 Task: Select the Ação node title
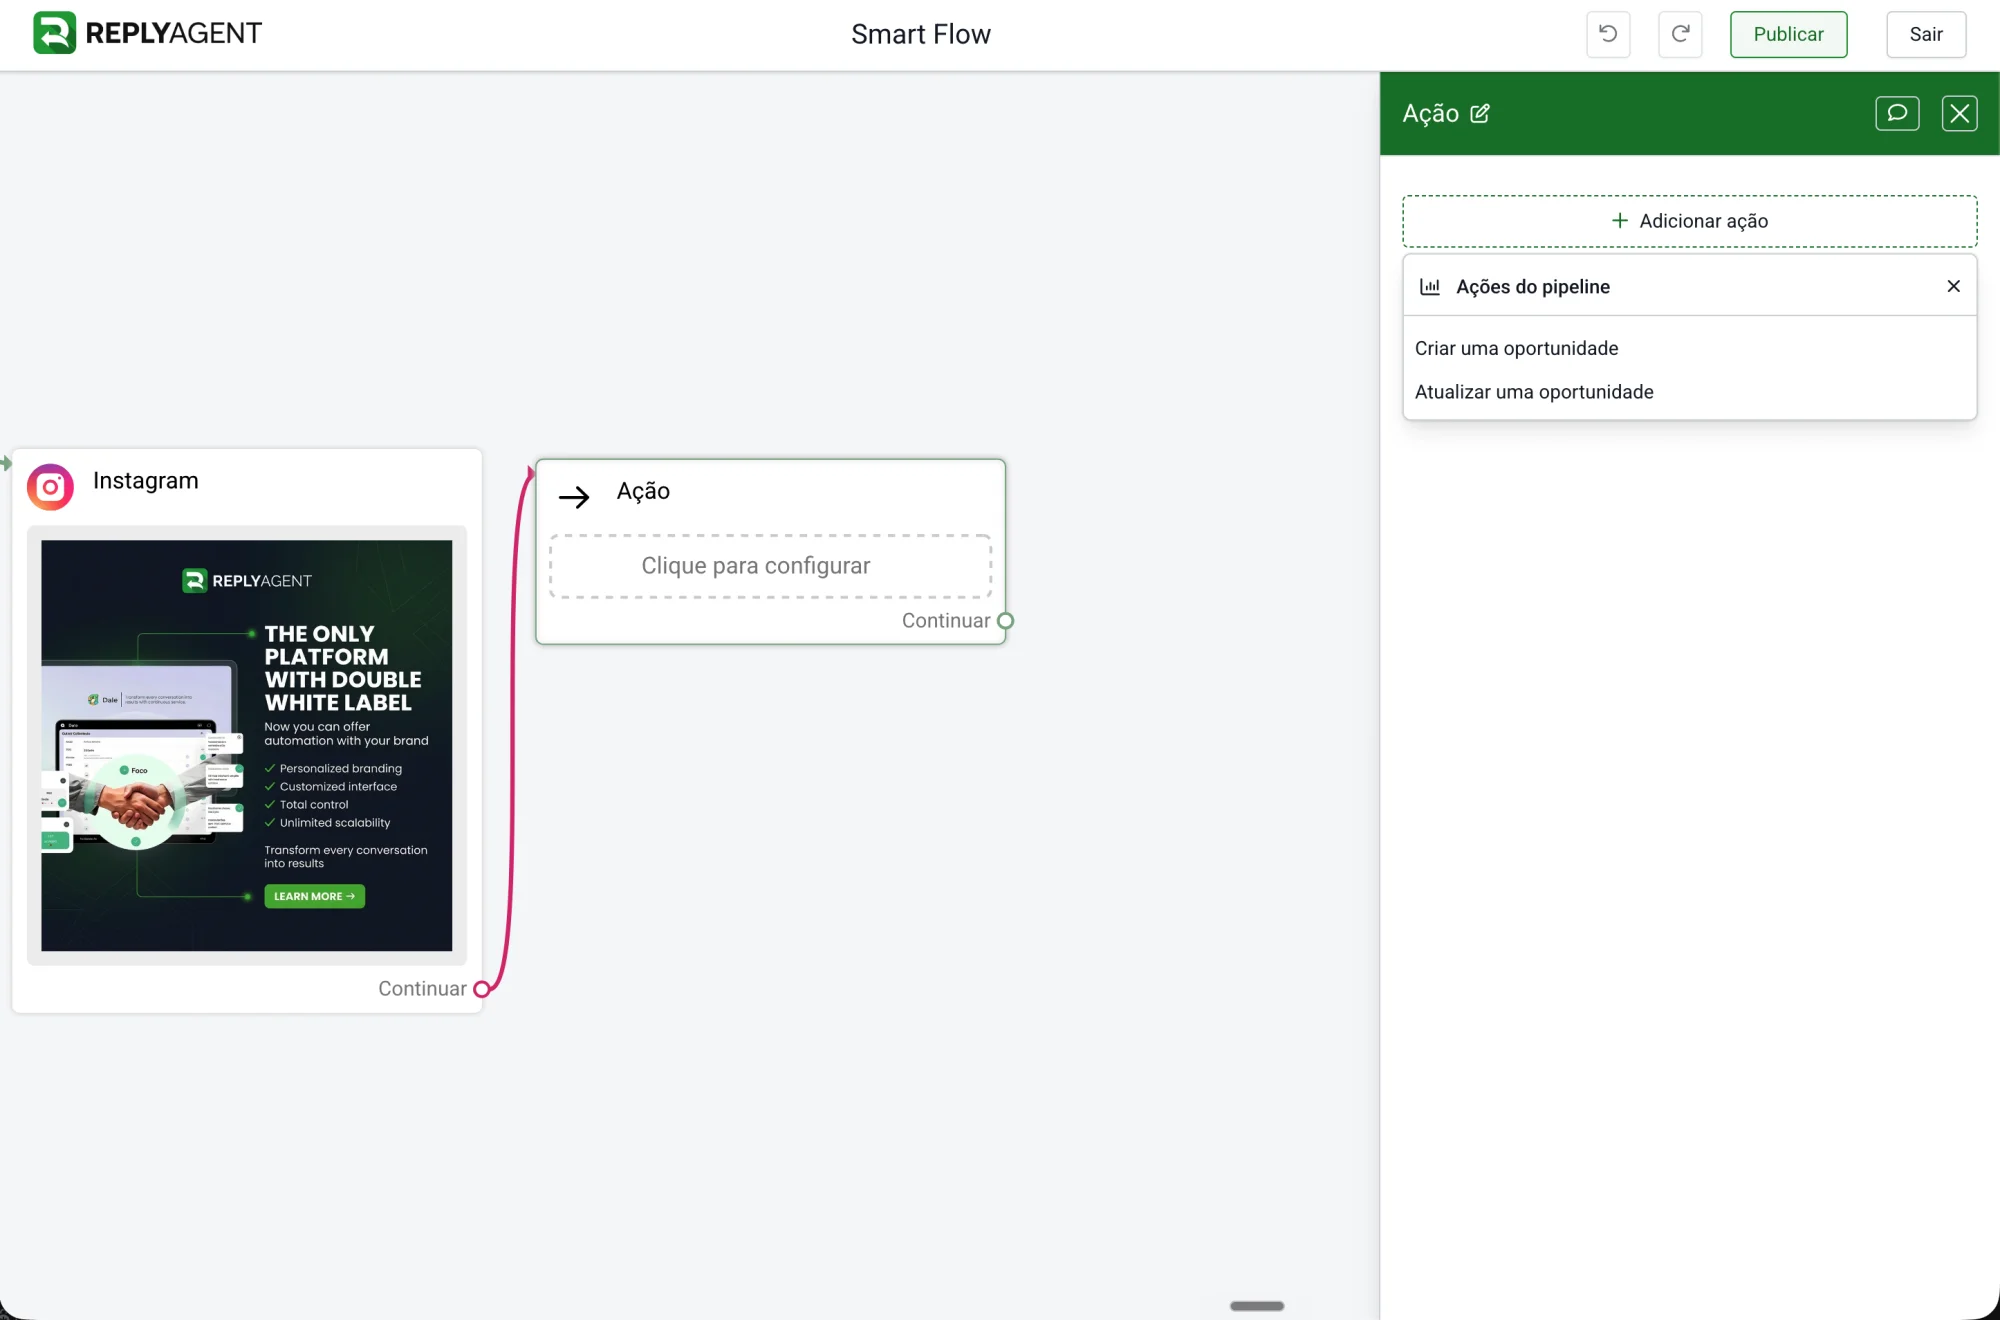click(x=643, y=491)
